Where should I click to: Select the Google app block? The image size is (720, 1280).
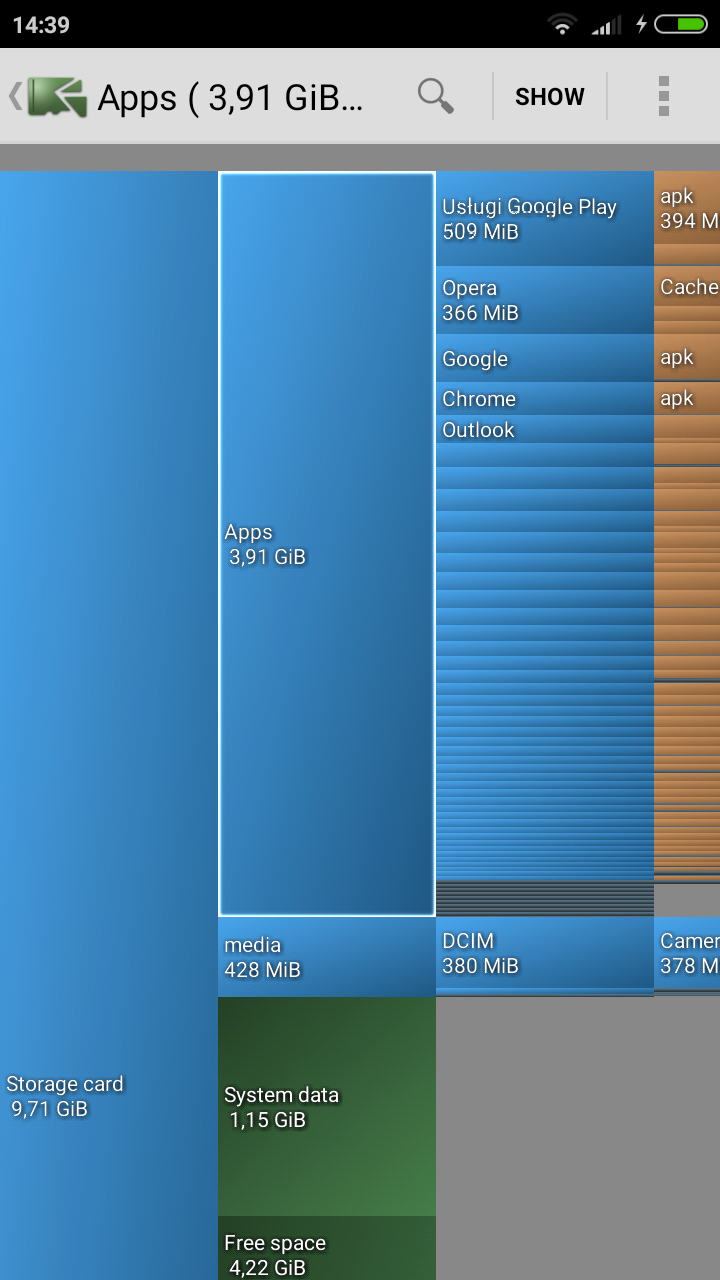click(x=544, y=358)
